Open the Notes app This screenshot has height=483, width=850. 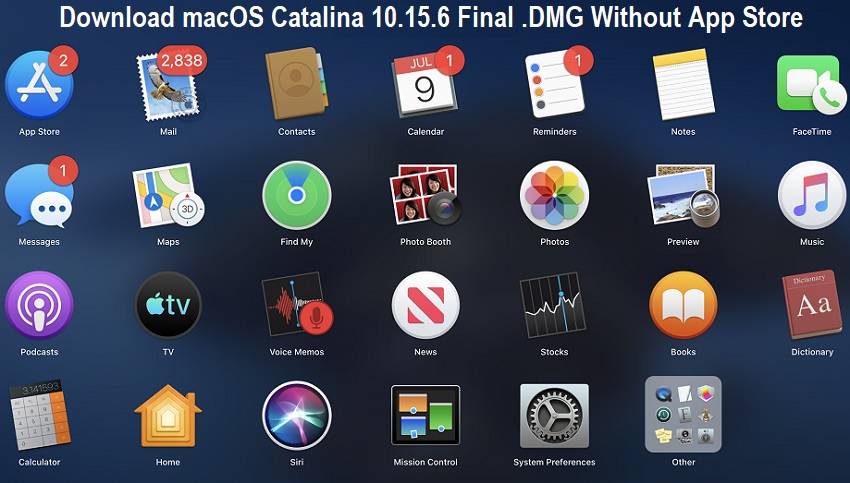(683, 84)
